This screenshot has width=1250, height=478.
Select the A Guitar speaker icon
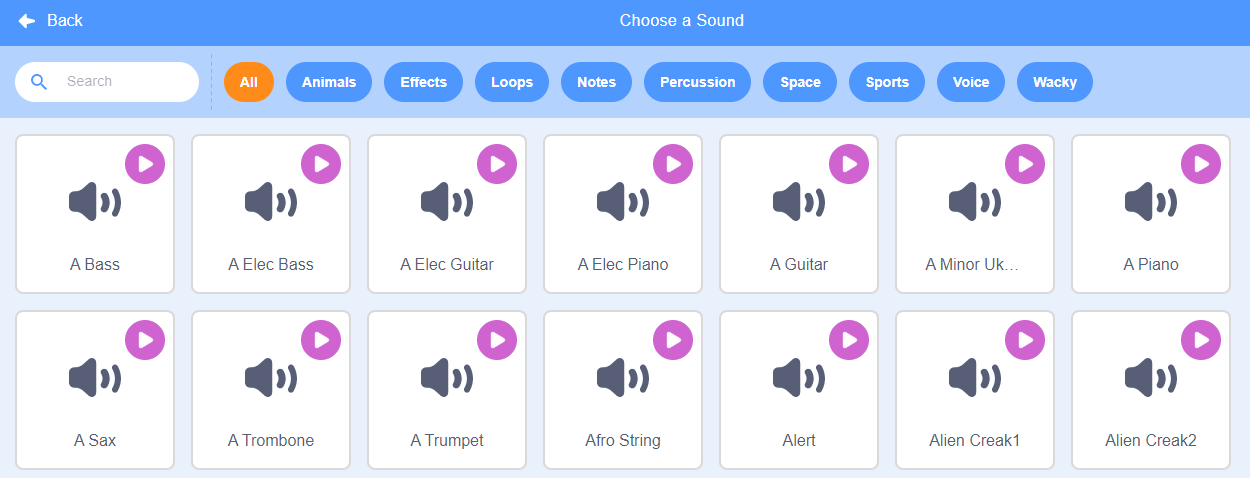click(x=798, y=203)
